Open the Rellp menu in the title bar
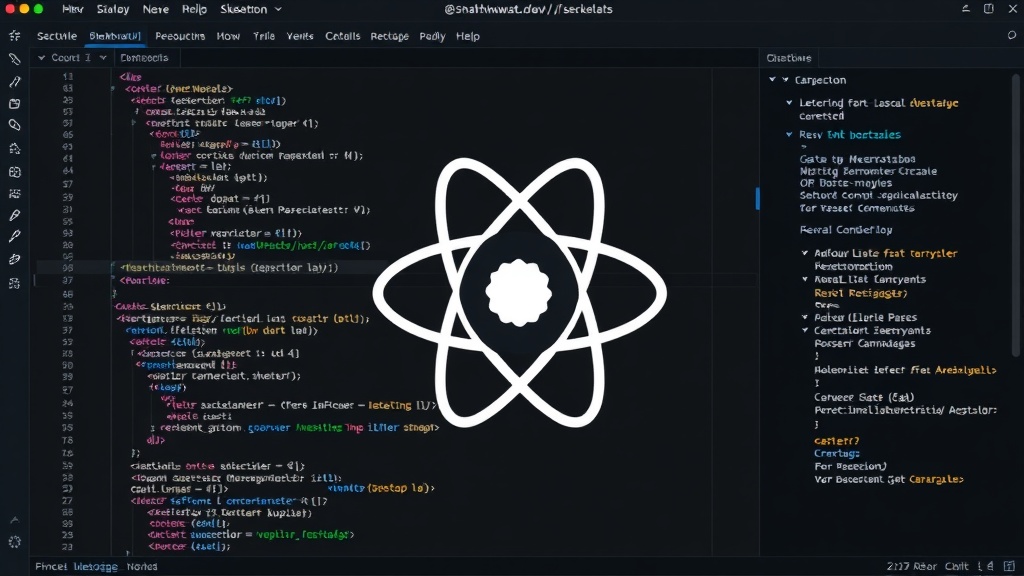 [x=194, y=9]
